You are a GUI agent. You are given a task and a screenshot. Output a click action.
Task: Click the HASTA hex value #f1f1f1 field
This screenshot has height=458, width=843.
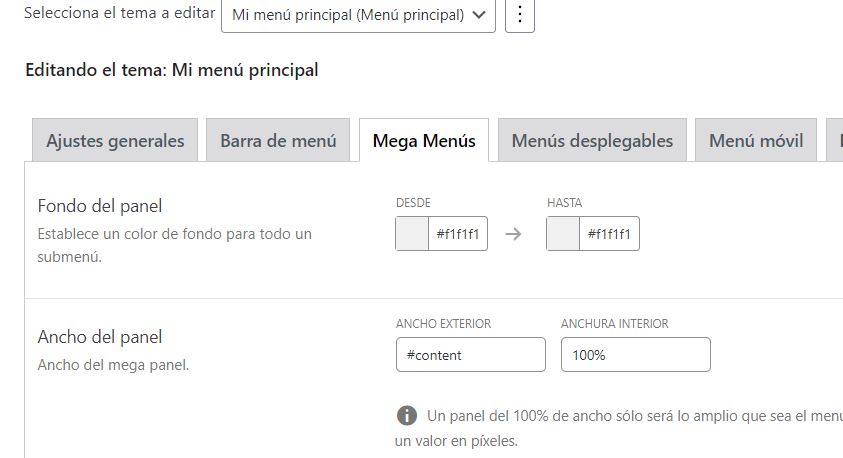[x=609, y=234]
